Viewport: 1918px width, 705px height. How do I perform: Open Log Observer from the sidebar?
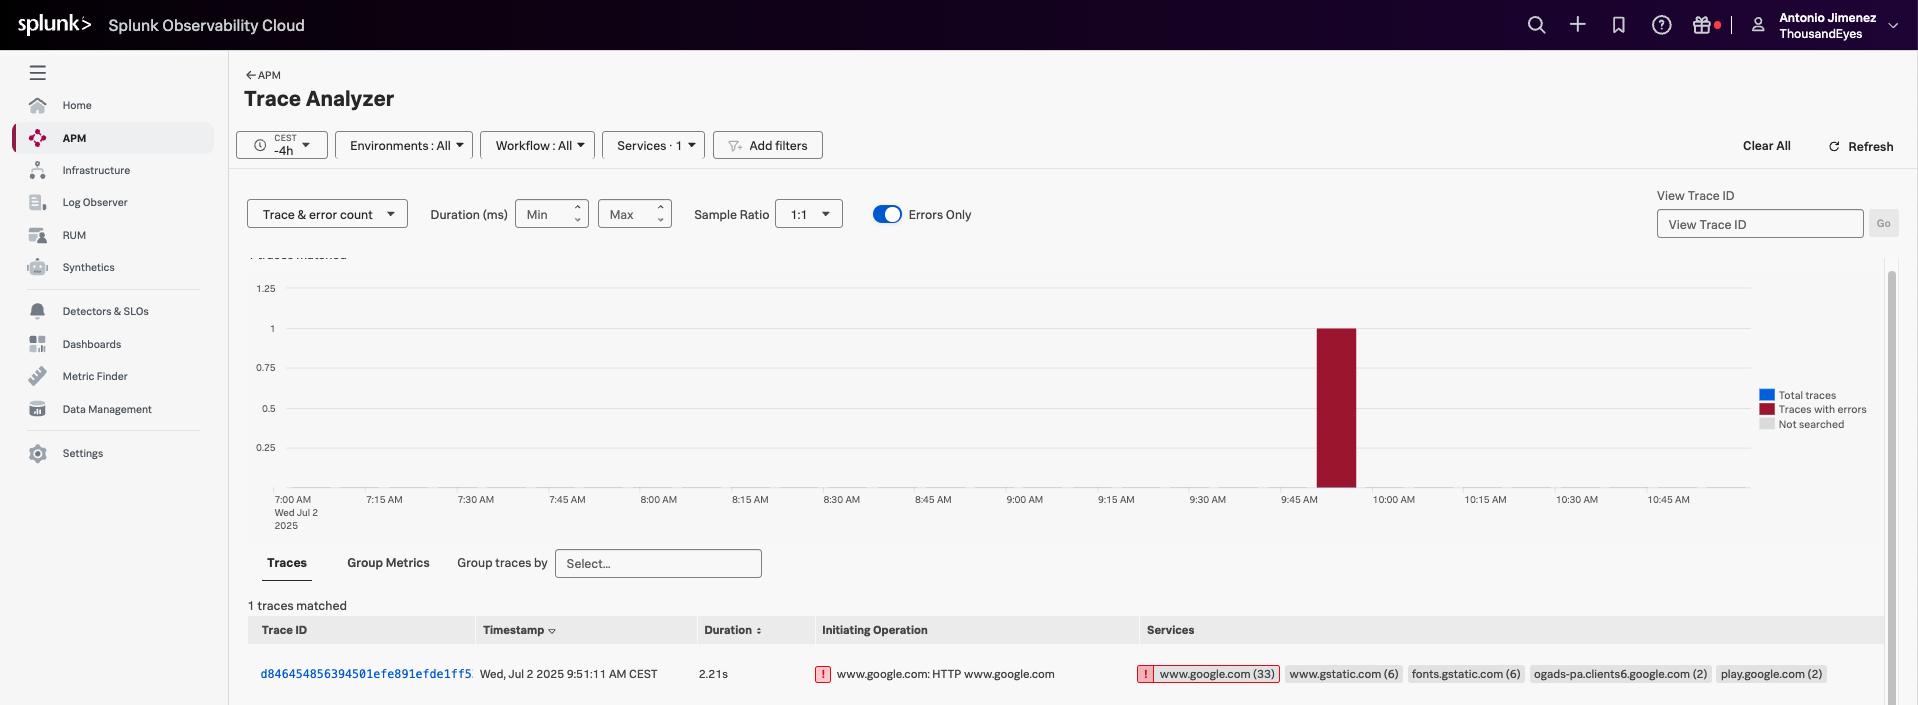95,202
